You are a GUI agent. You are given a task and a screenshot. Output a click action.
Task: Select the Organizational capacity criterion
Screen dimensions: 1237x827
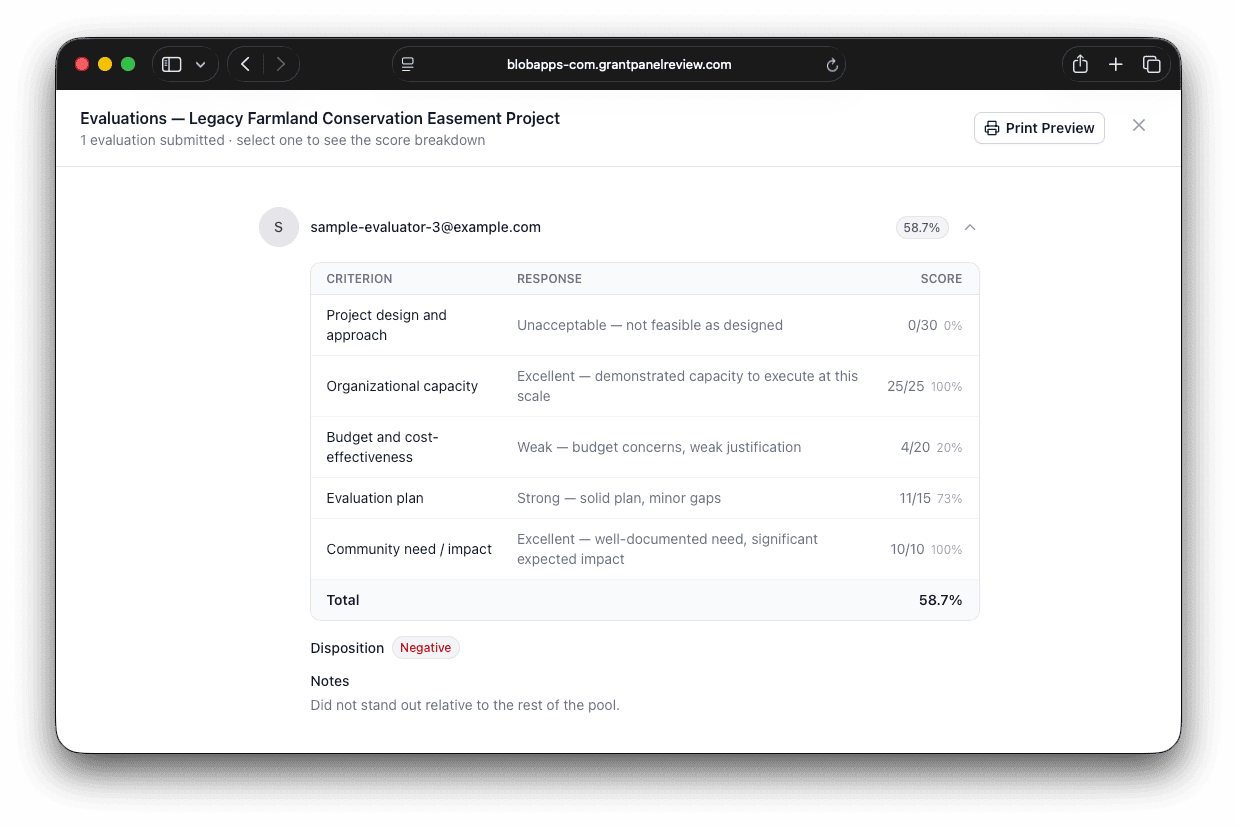[x=402, y=386]
